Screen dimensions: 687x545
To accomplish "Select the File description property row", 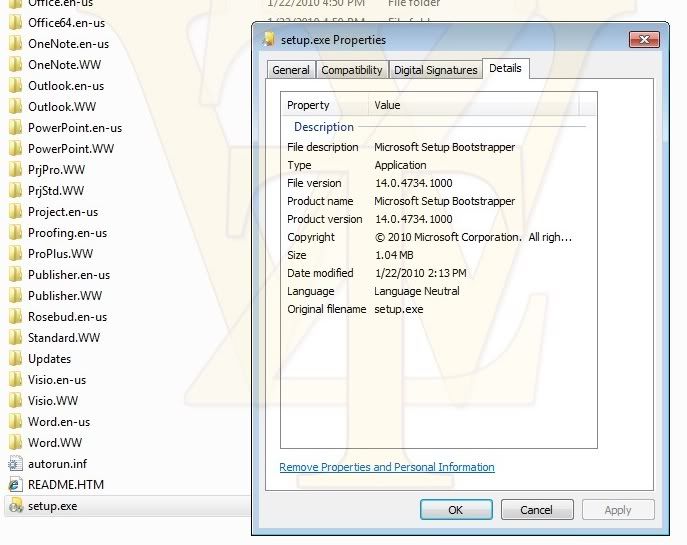I will point(438,147).
